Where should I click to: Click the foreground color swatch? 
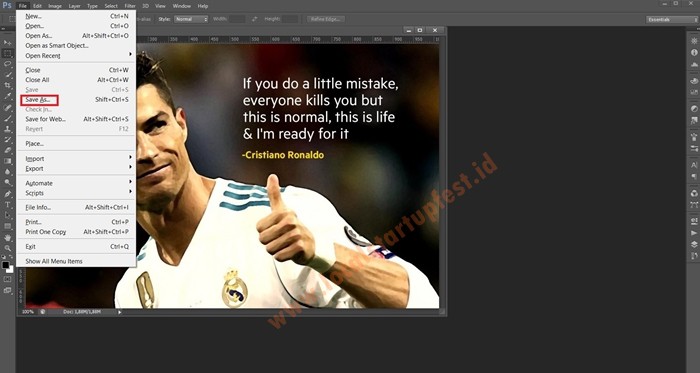[5, 265]
